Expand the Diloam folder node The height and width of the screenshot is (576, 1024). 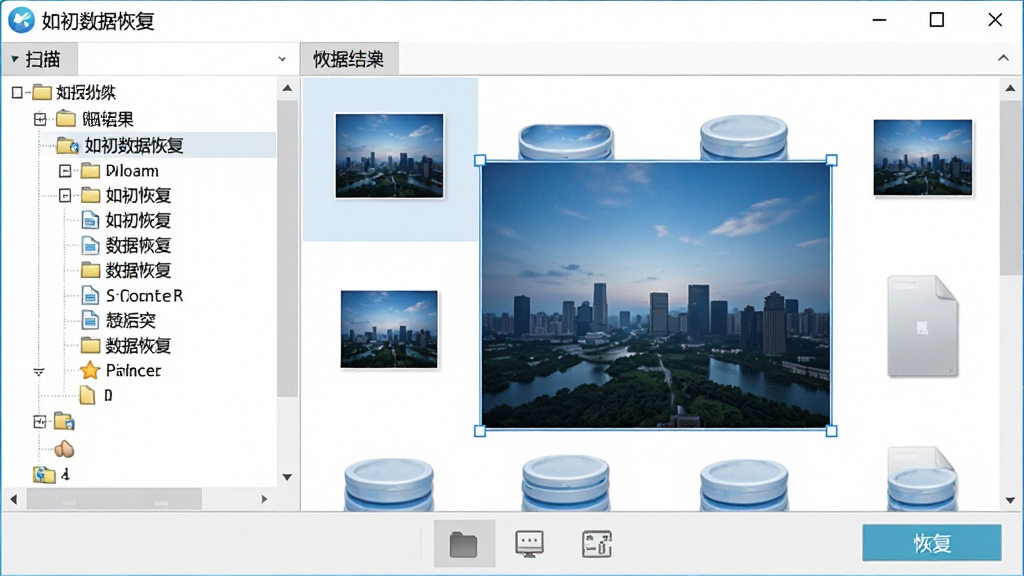coord(65,171)
